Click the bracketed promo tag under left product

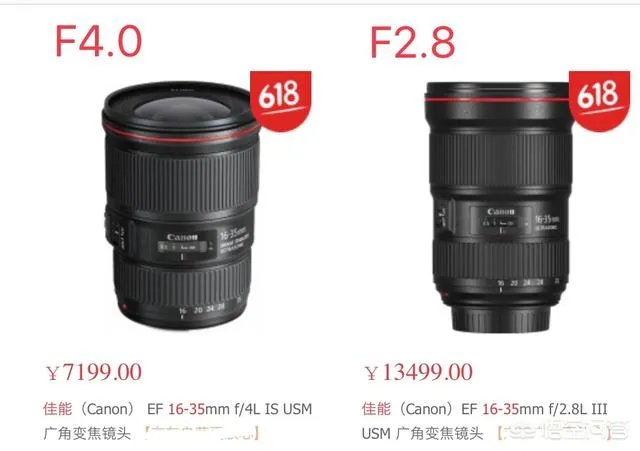click(202, 433)
